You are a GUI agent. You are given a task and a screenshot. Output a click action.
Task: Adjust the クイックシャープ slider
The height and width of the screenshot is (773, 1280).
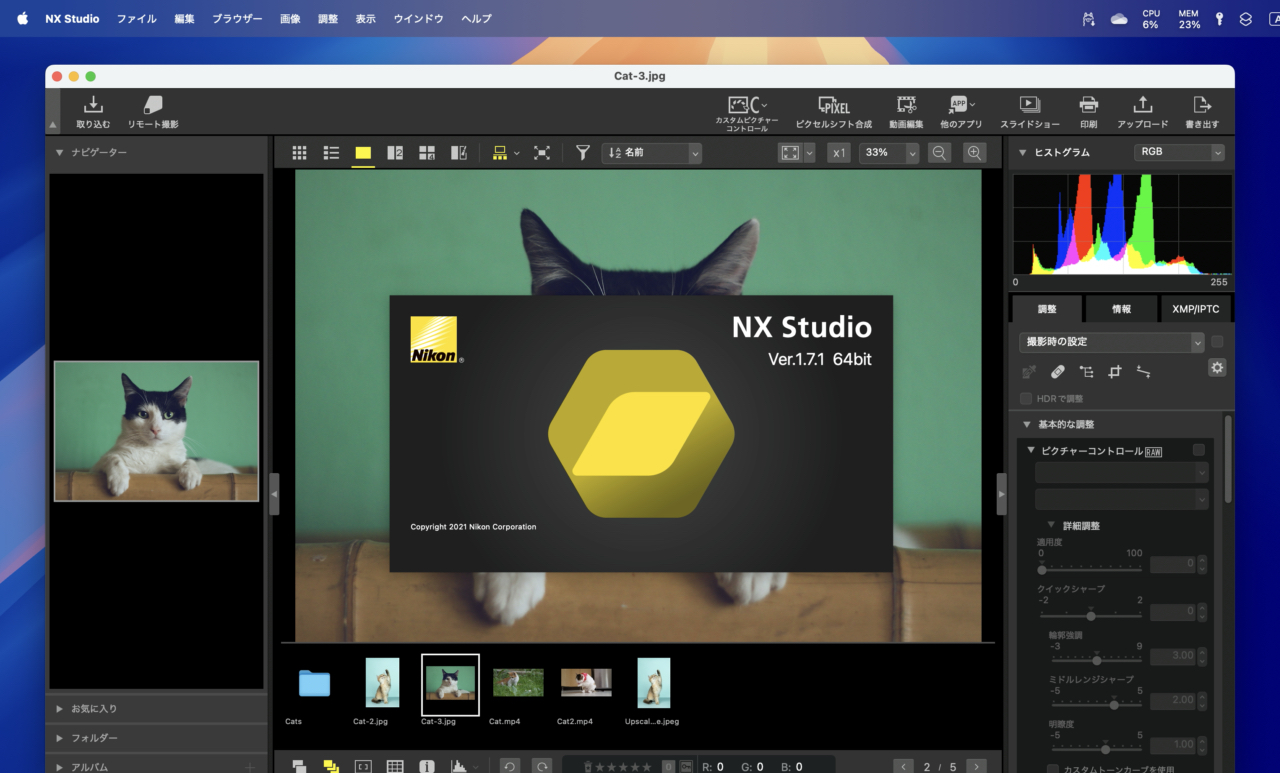(1090, 614)
